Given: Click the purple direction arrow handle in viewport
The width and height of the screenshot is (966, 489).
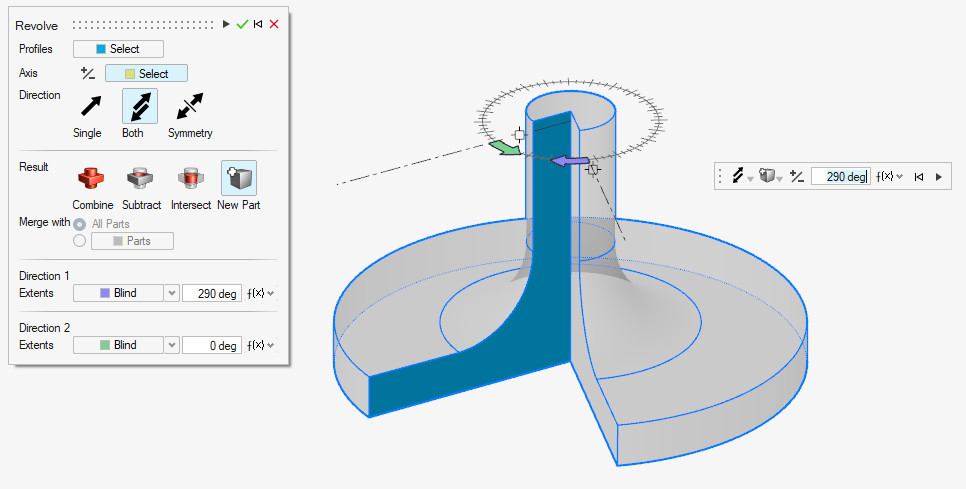Looking at the screenshot, I should pos(571,160).
